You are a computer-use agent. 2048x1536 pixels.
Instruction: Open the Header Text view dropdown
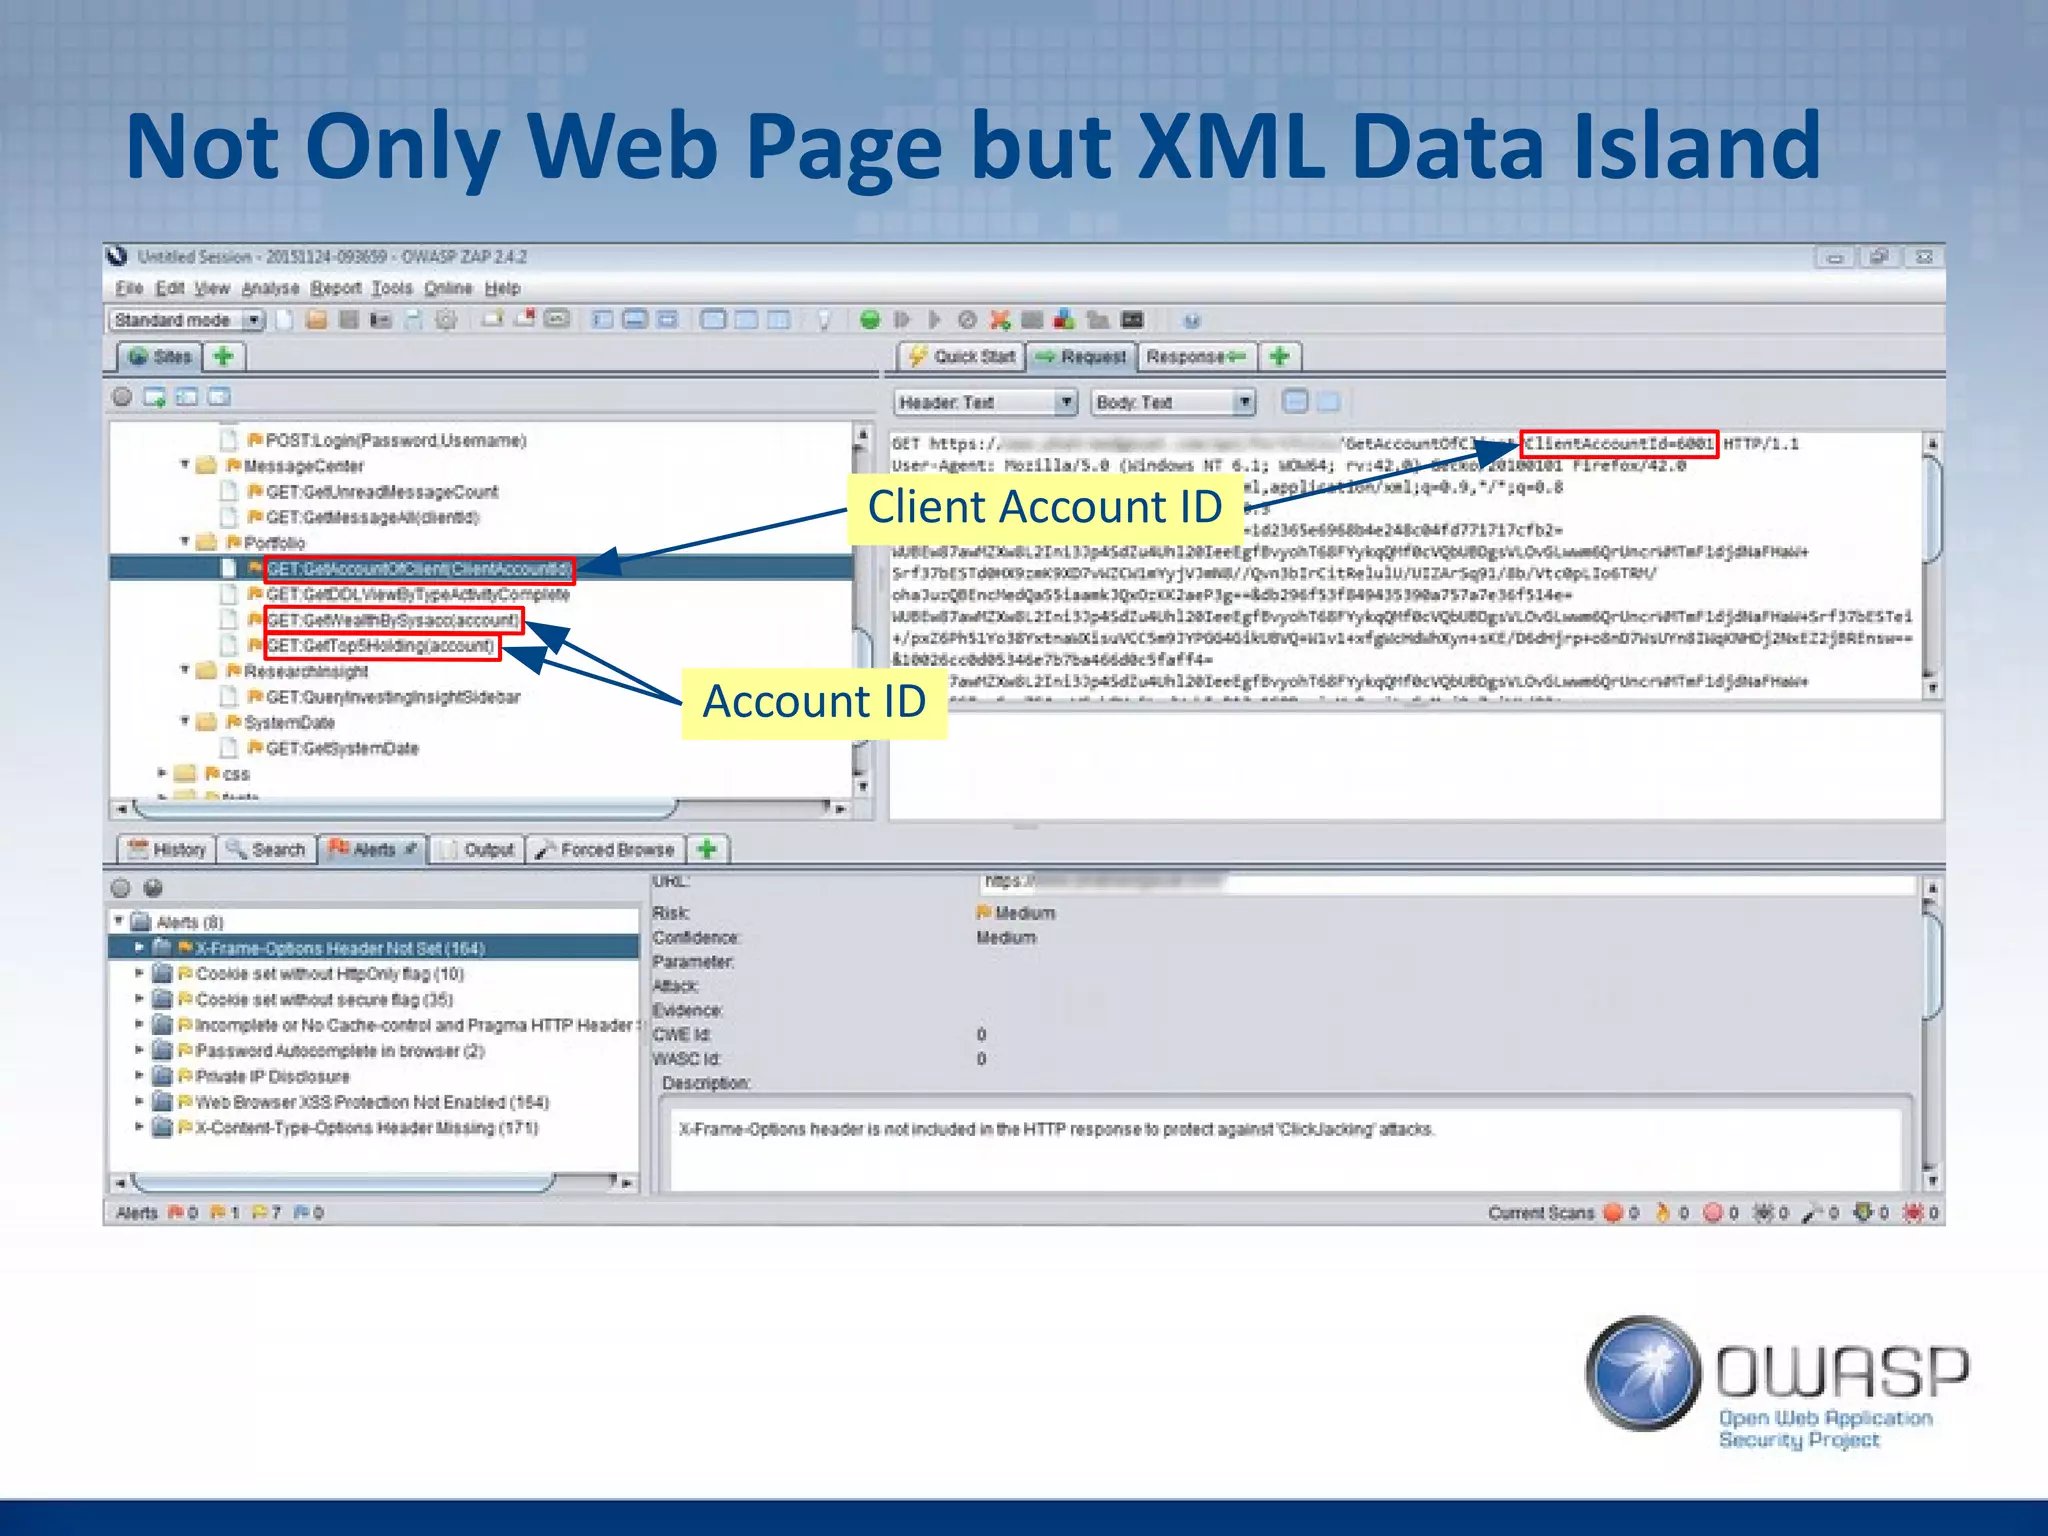click(x=1066, y=402)
